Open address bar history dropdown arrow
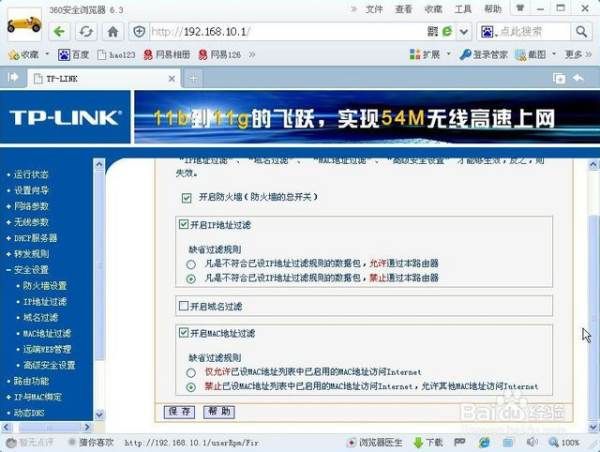 [464, 31]
